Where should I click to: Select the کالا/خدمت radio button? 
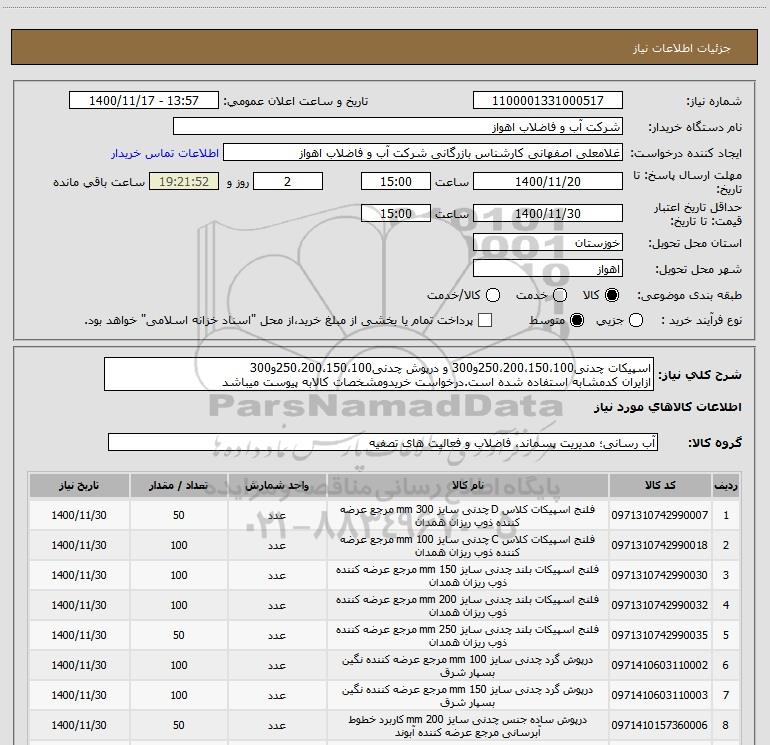[493, 295]
